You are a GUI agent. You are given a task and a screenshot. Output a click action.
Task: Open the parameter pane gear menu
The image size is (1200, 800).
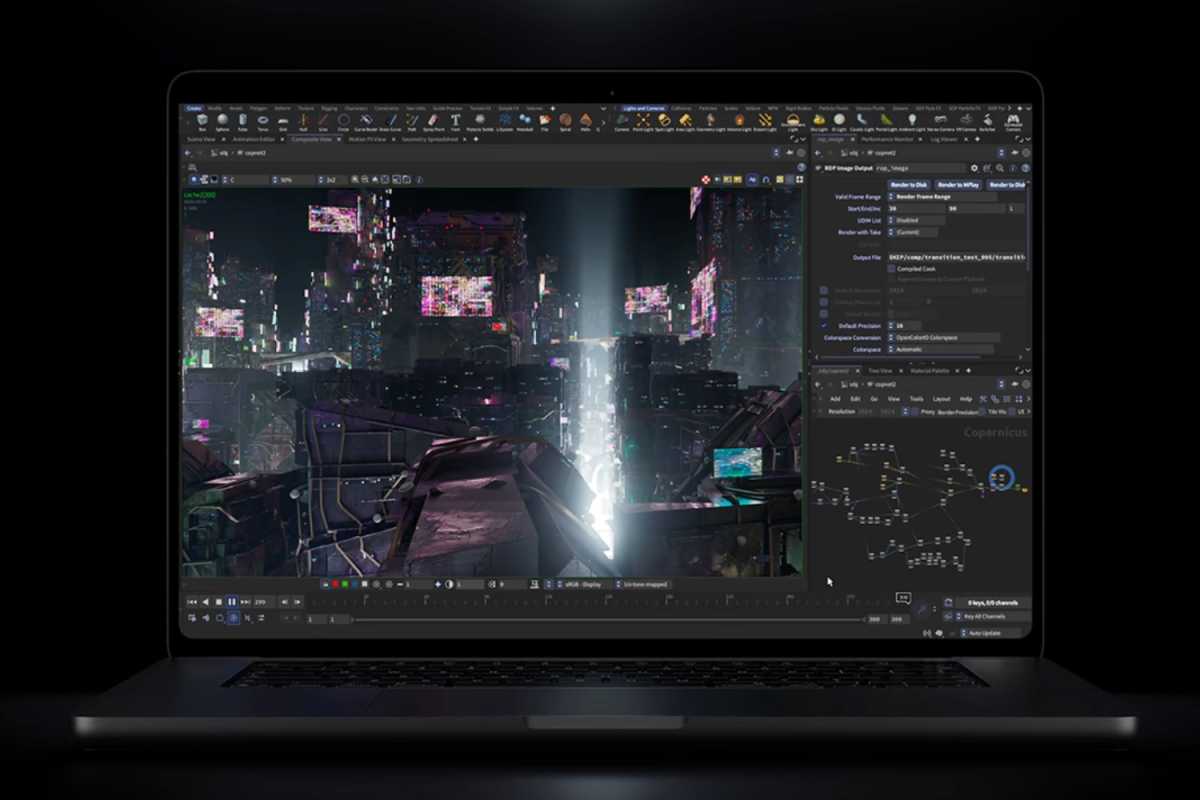974,168
